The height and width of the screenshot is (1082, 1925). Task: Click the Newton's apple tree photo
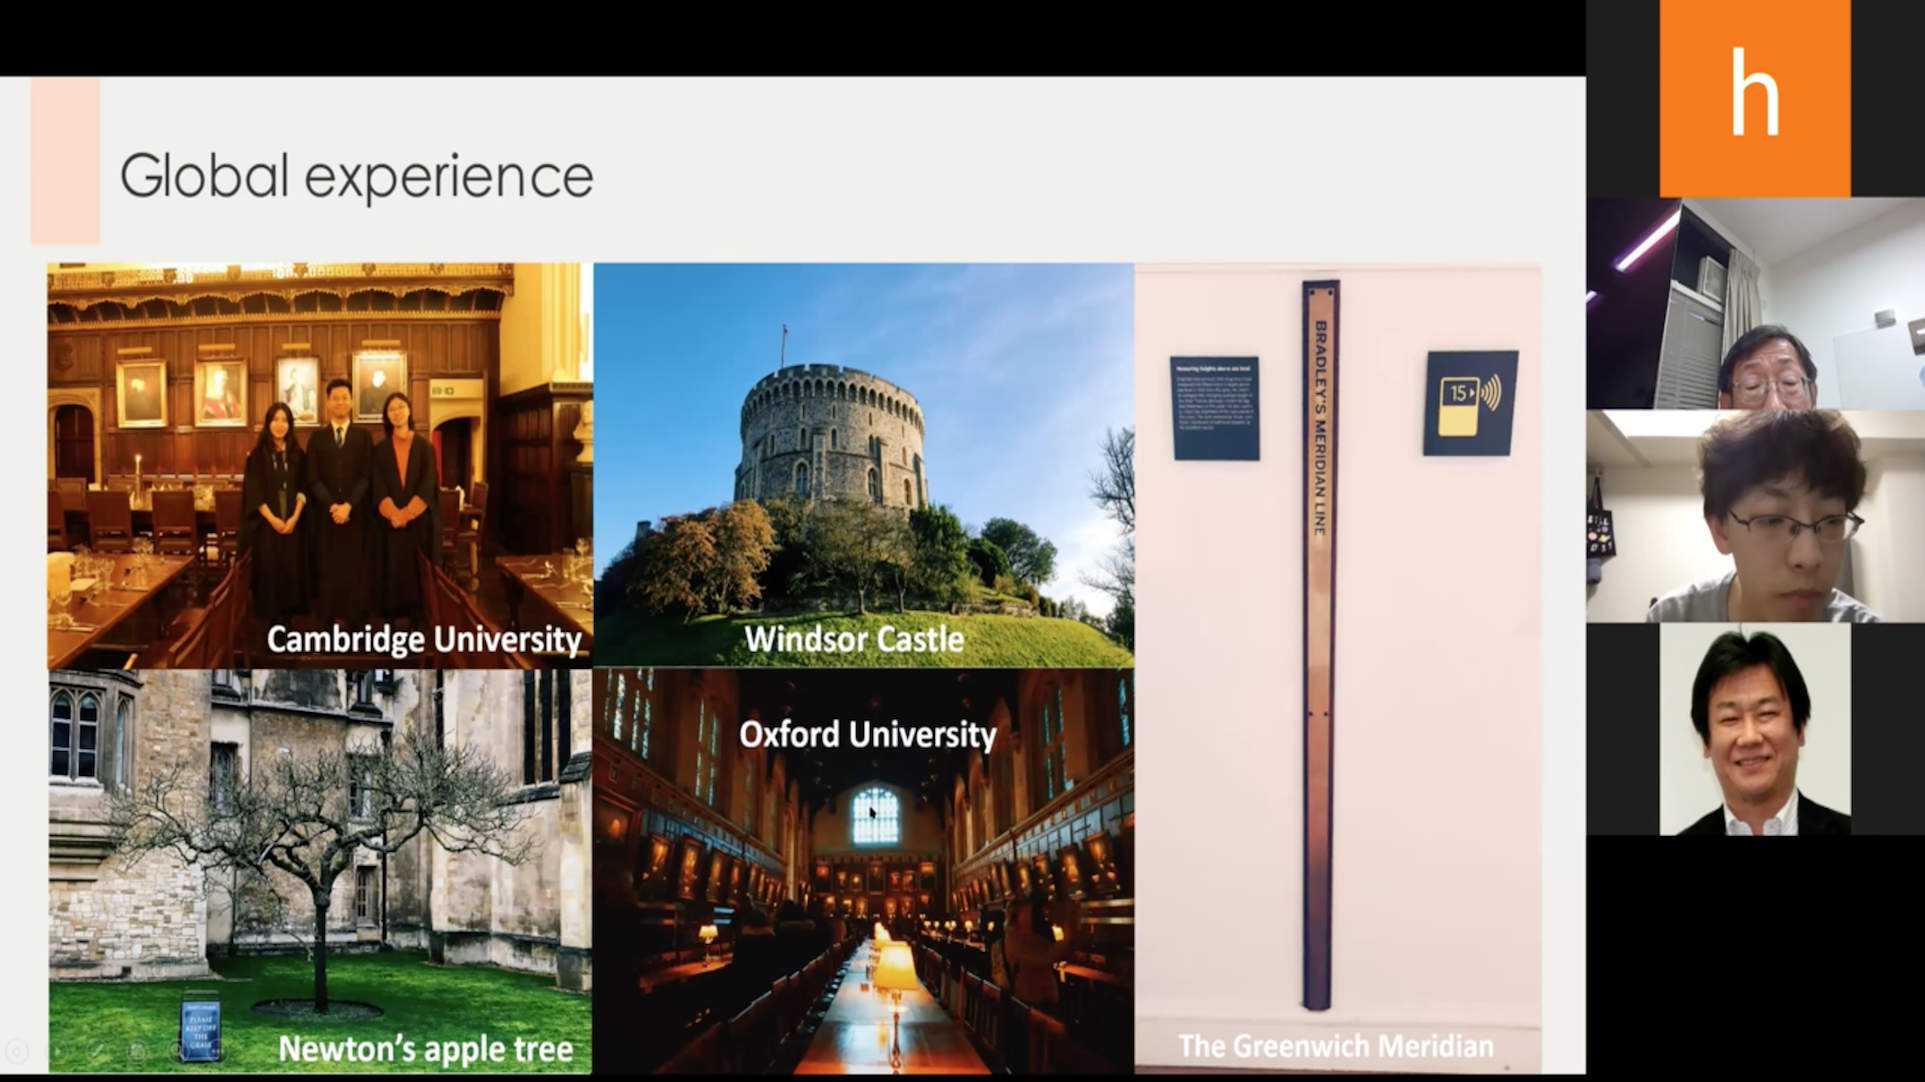pos(320,870)
